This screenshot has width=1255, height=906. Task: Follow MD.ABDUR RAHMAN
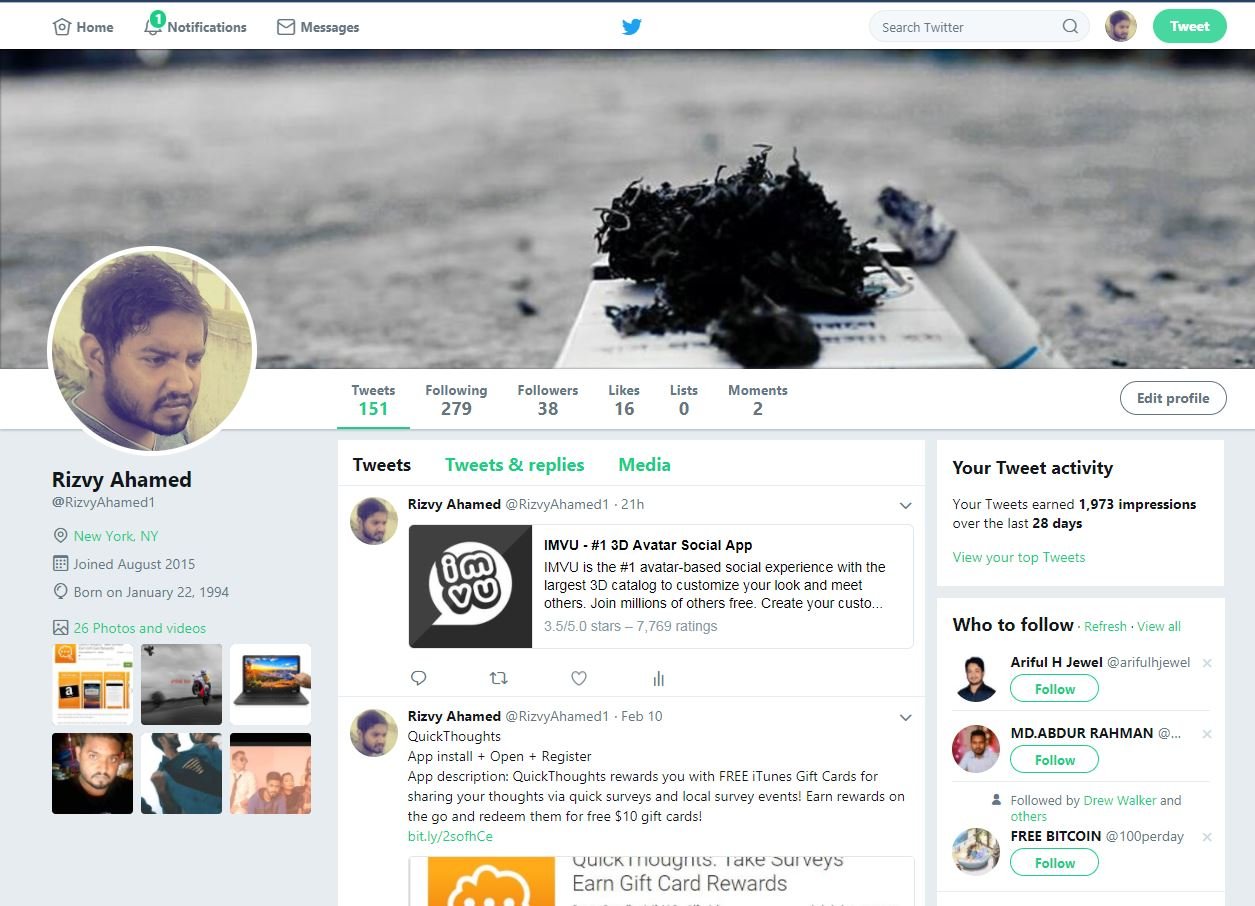1054,760
